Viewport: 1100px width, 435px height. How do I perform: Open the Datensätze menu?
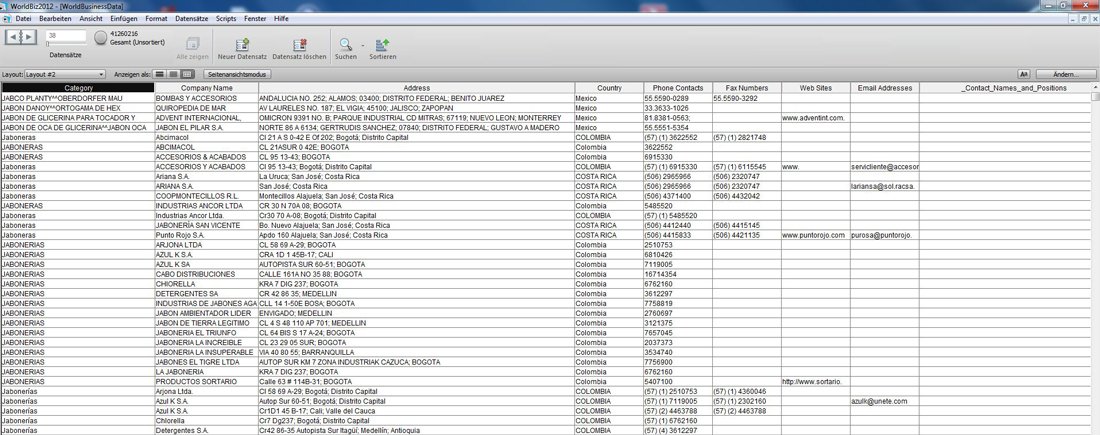tap(192, 19)
